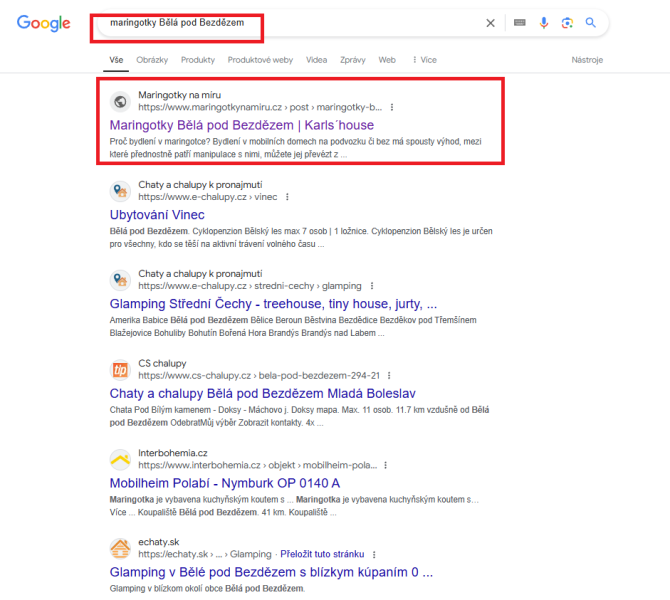The height and width of the screenshot is (600, 670).
Task: Open the Google logo homepage link
Action: tap(44, 23)
